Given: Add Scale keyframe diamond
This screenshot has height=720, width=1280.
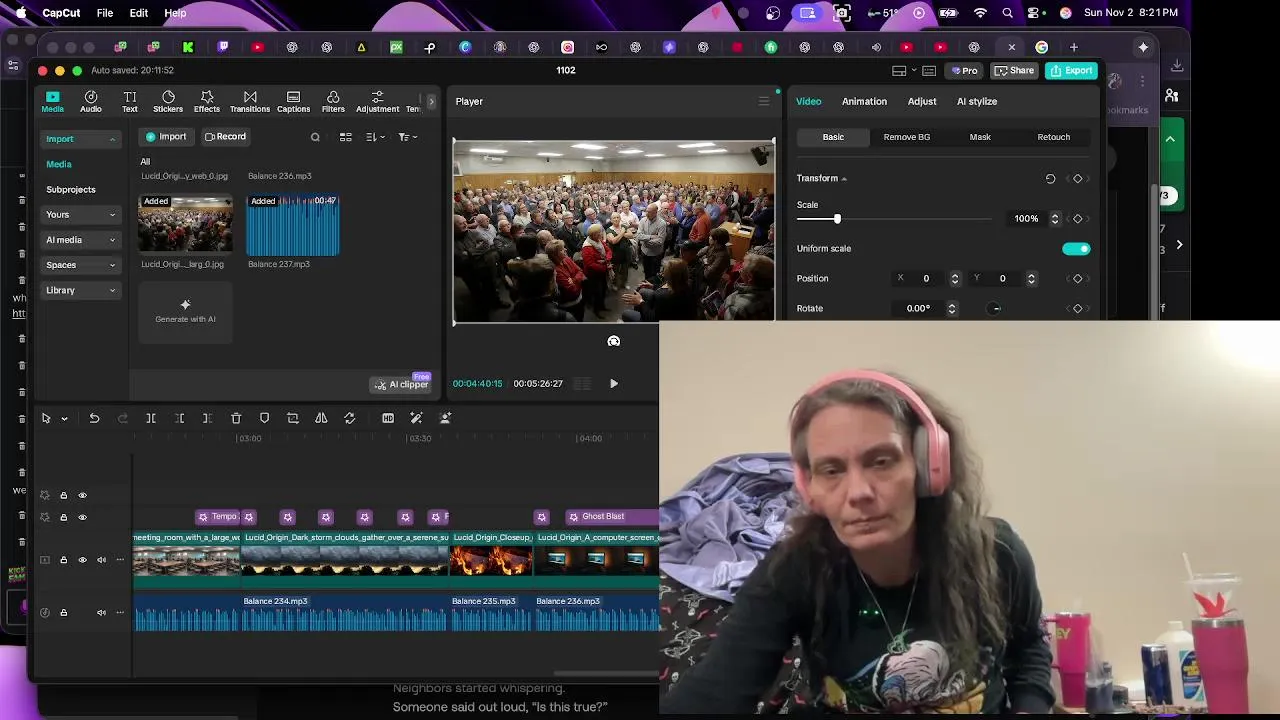Looking at the screenshot, I should [1077, 219].
